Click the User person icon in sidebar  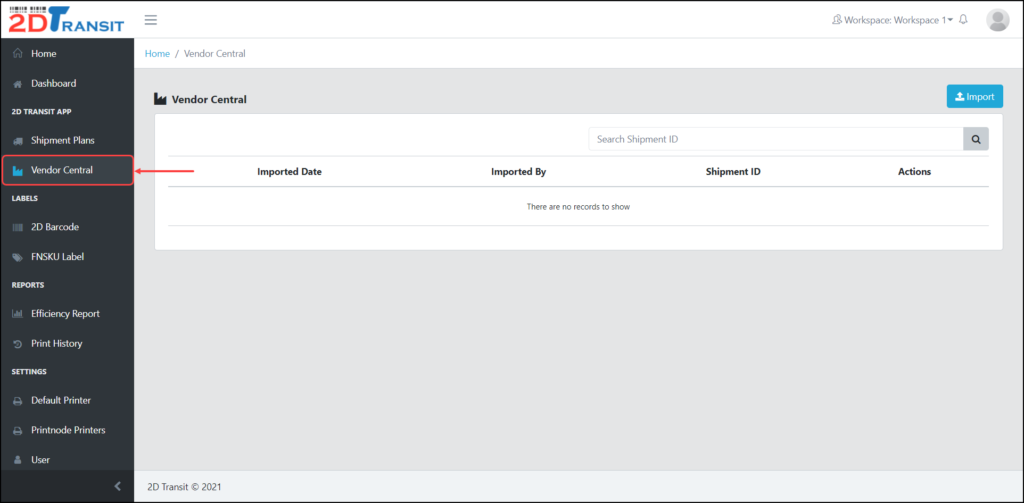[18, 460]
